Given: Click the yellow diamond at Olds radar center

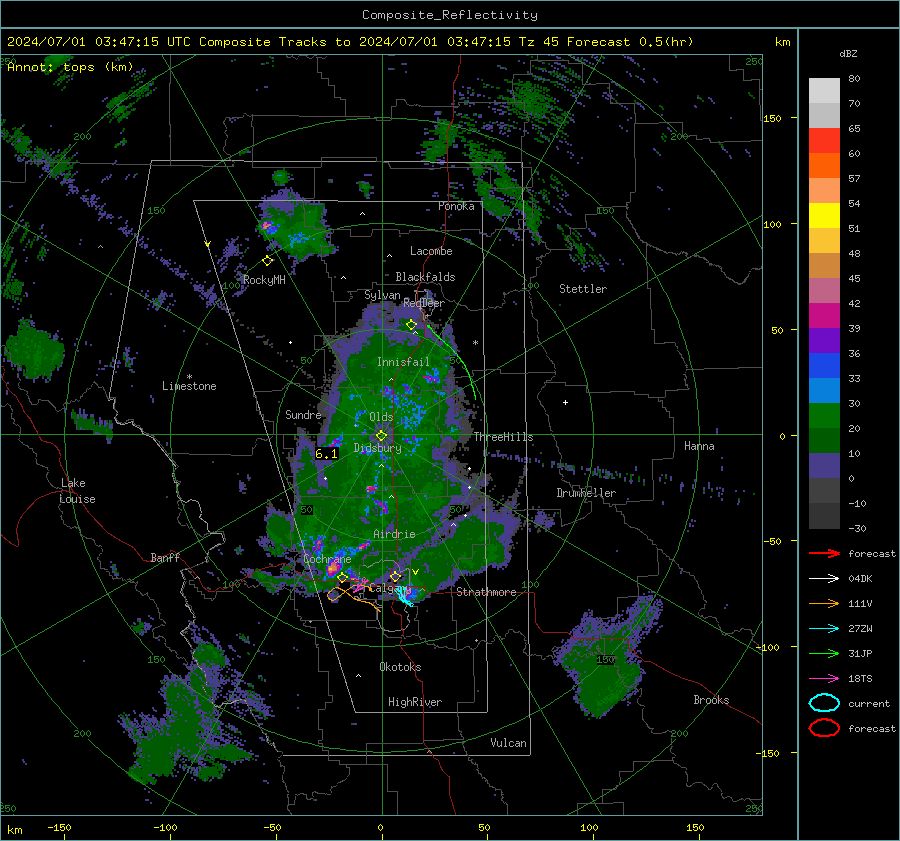Looking at the screenshot, I should [x=381, y=436].
